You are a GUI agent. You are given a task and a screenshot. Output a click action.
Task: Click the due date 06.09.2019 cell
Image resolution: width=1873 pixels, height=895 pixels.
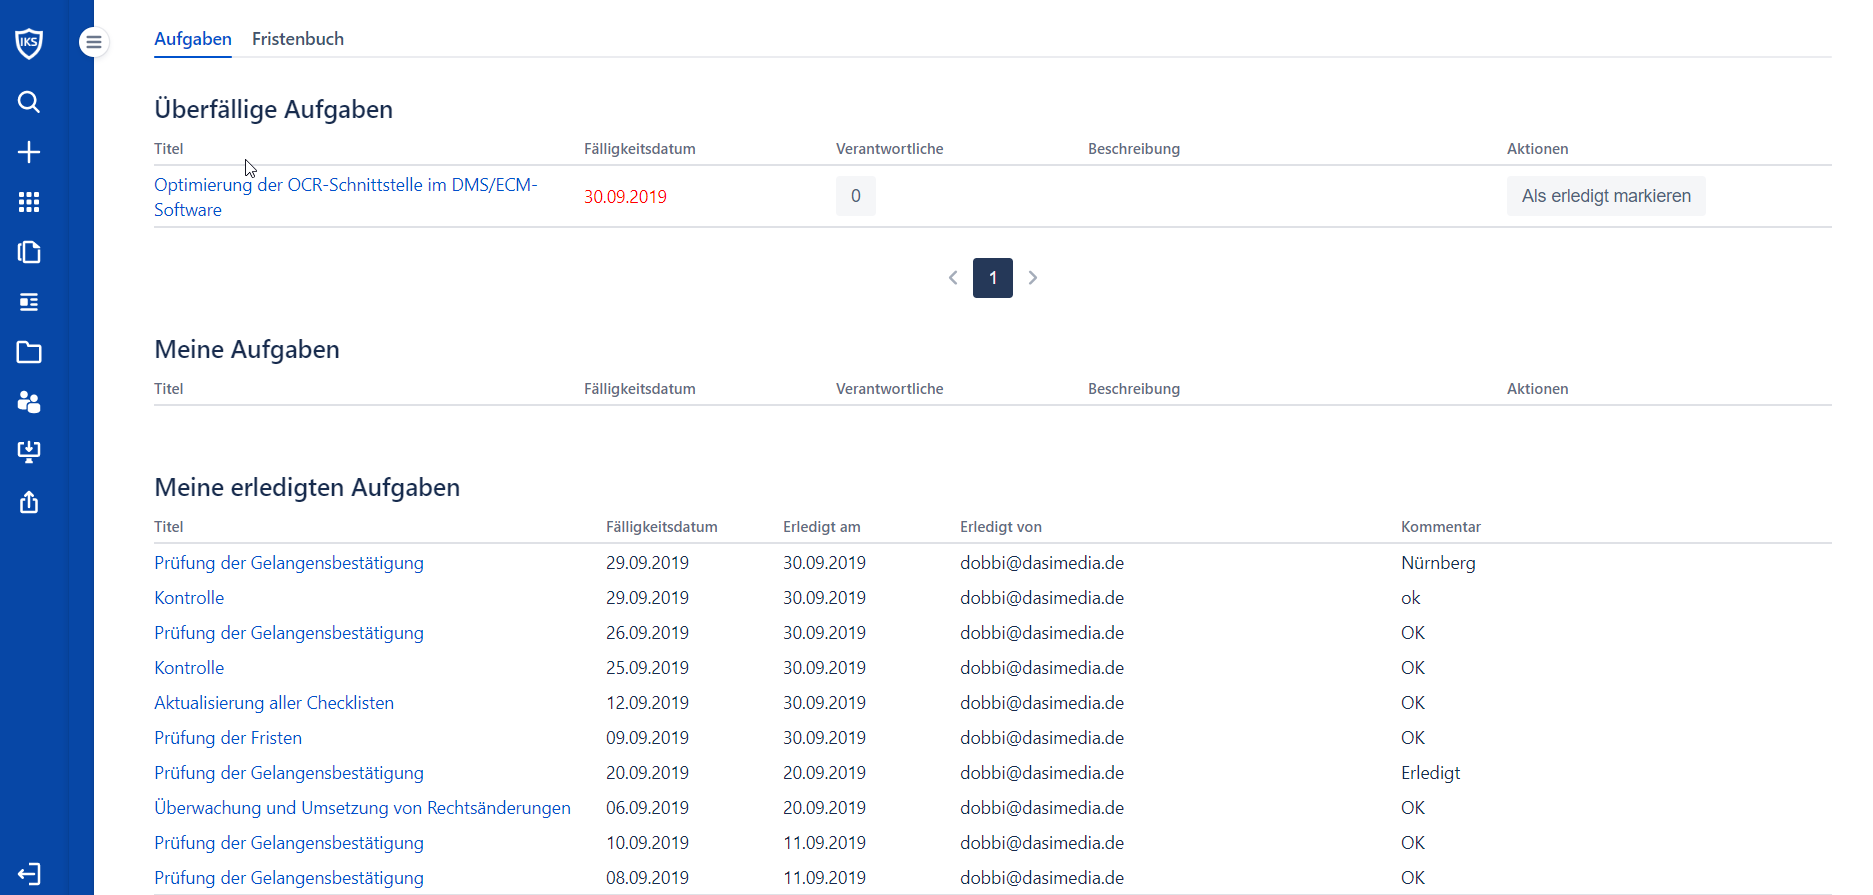pos(647,808)
